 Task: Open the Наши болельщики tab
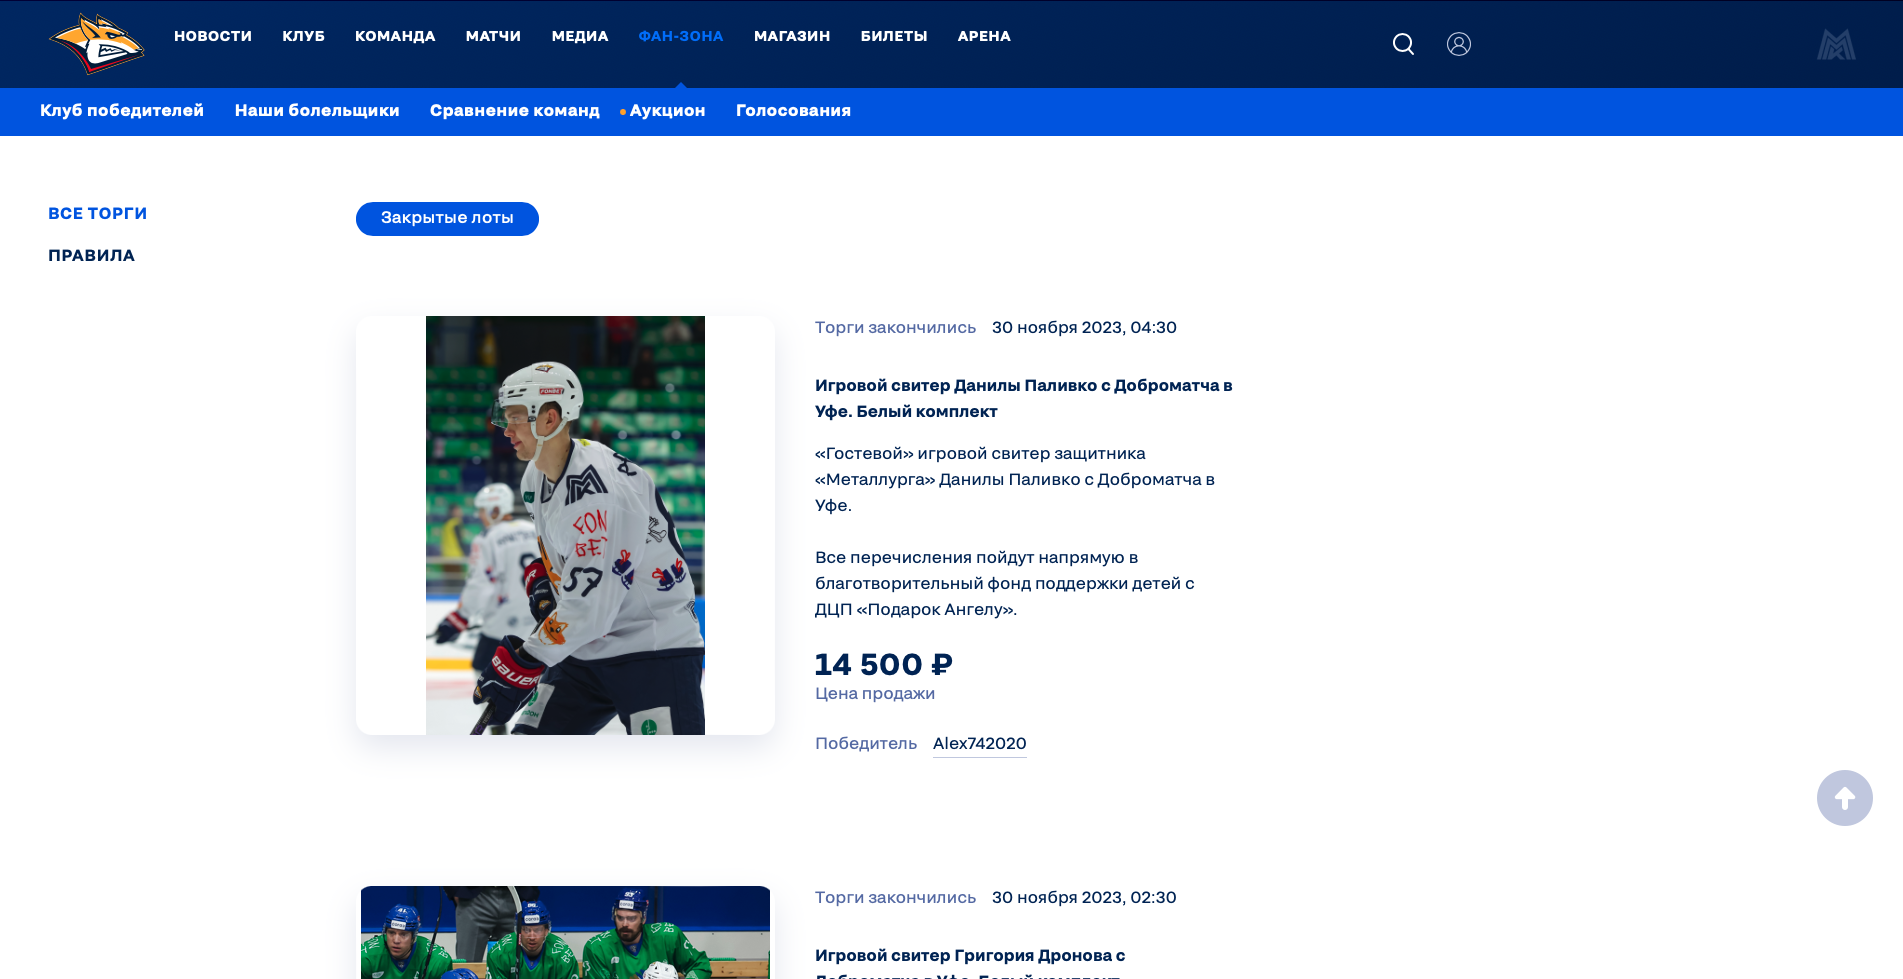[x=317, y=111]
